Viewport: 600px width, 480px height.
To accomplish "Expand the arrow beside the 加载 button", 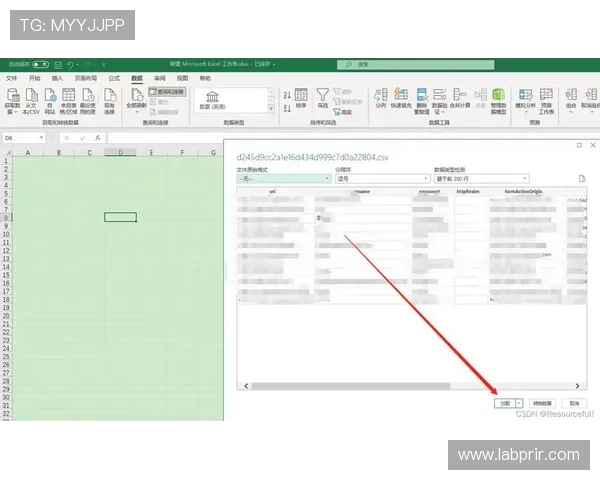I will (x=519, y=403).
